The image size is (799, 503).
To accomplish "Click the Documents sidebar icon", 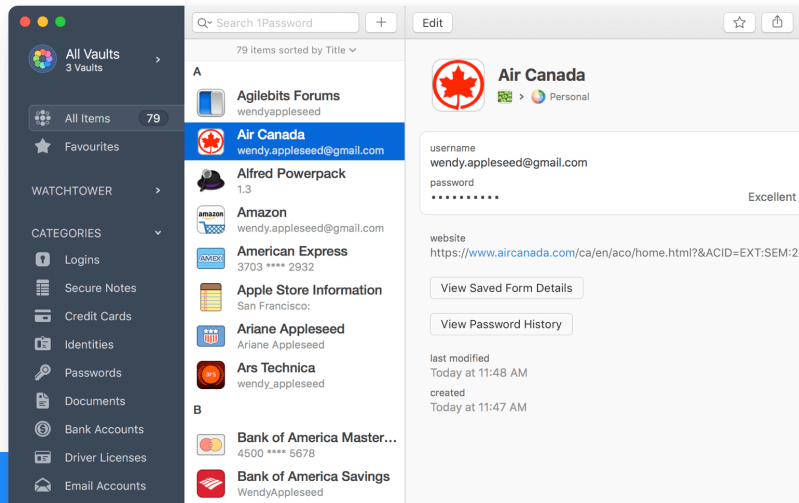I will point(43,401).
